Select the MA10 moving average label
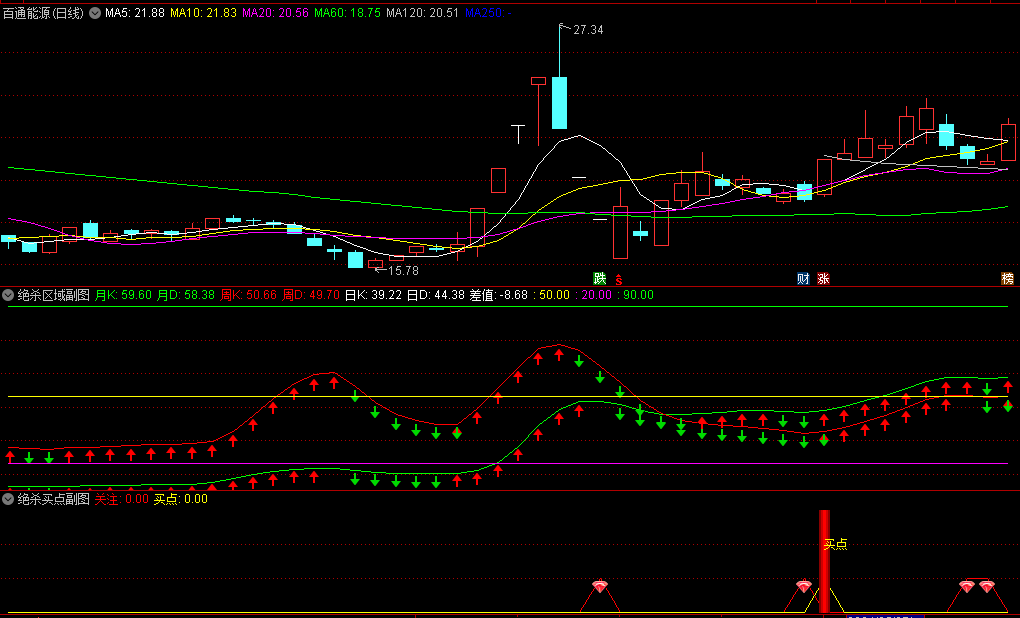 (203, 14)
